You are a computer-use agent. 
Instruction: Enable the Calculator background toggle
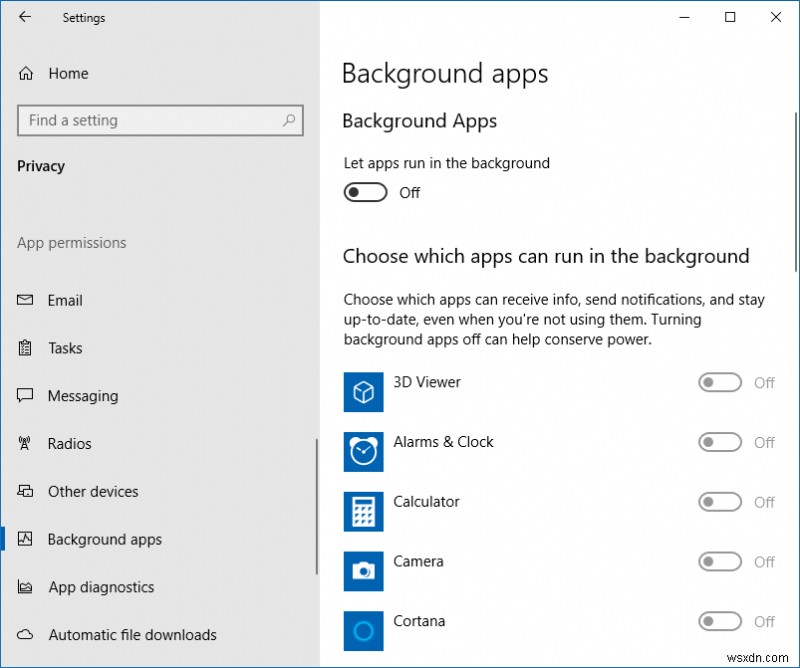720,502
